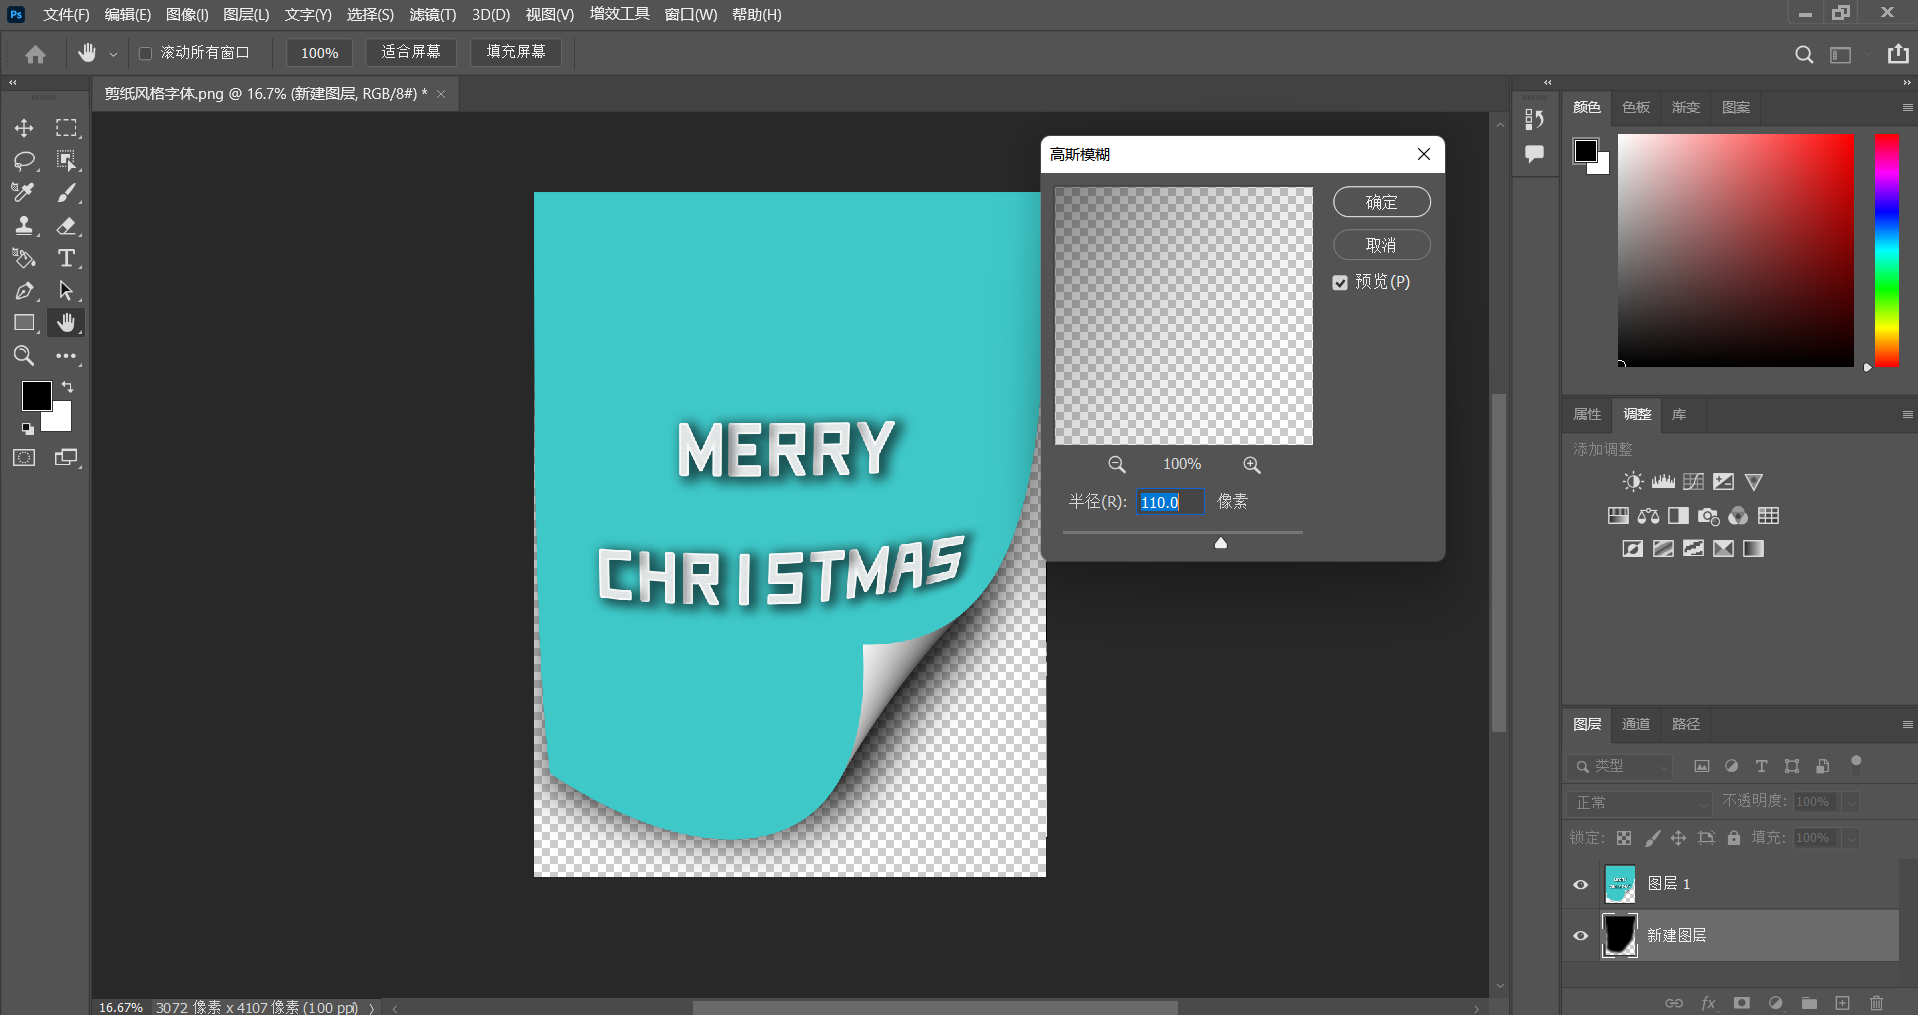This screenshot has height=1015, width=1918.
Task: Select the Object Selection tool
Action: click(x=66, y=161)
